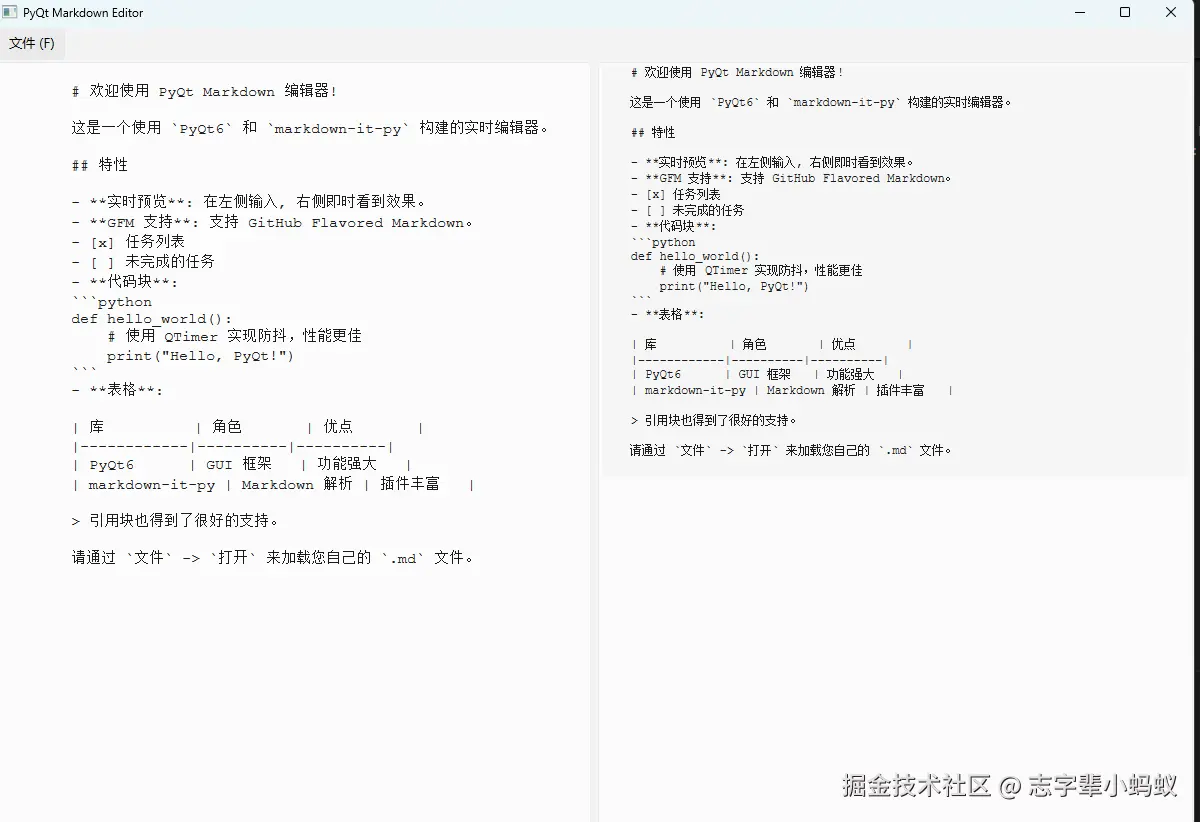Click the '**GFM 支持**' line in left editor
Image resolution: width=1200 pixels, height=822 pixels.
click(x=272, y=222)
